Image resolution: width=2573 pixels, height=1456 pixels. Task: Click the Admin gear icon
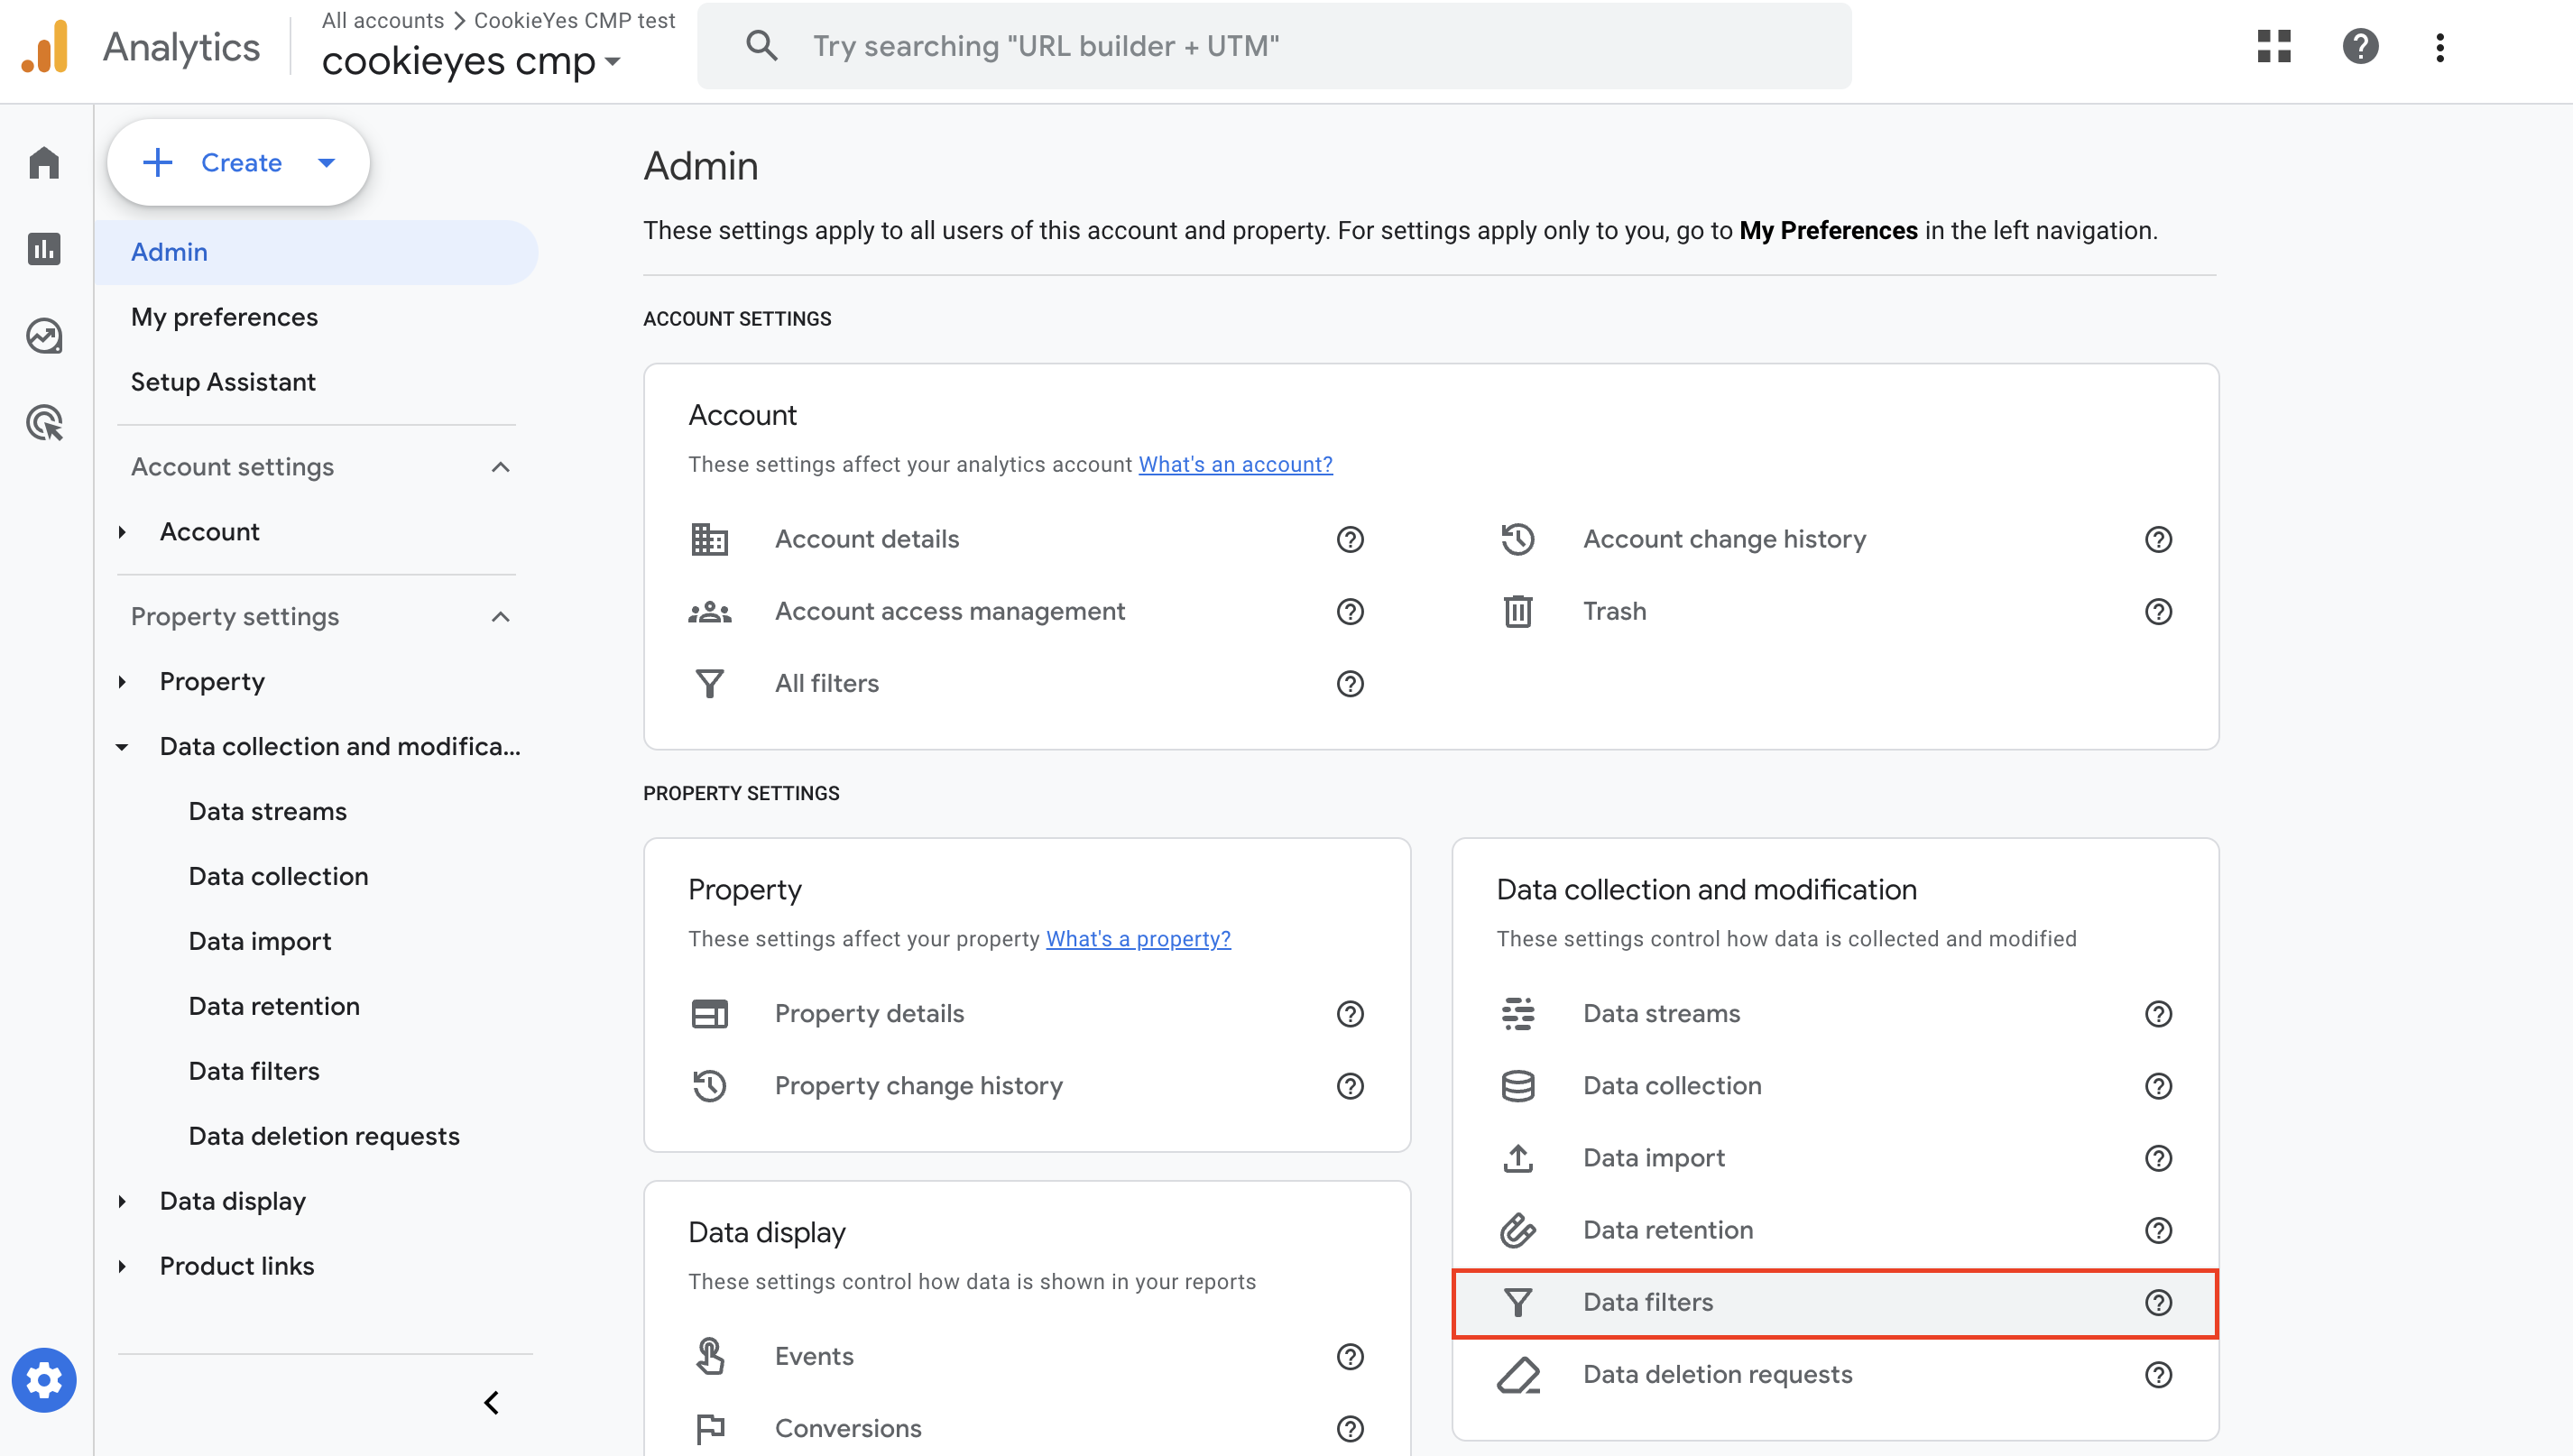(44, 1380)
